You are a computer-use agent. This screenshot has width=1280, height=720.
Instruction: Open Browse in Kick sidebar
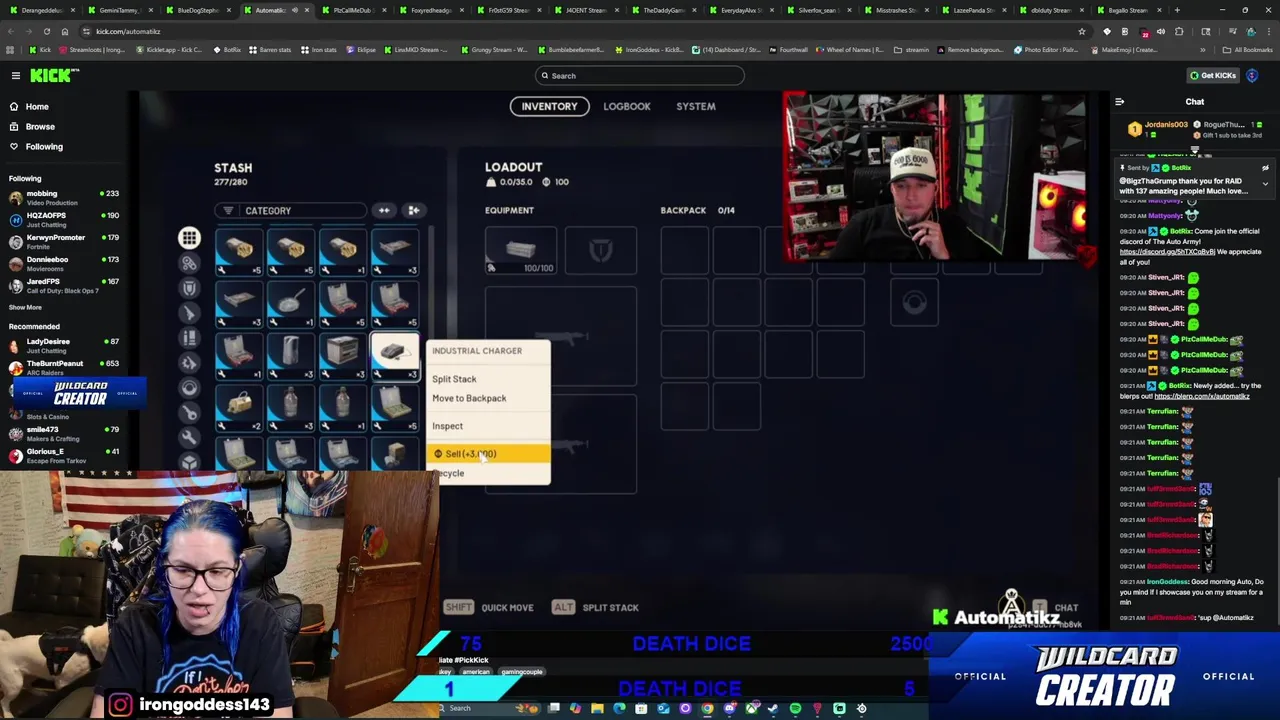coord(40,126)
